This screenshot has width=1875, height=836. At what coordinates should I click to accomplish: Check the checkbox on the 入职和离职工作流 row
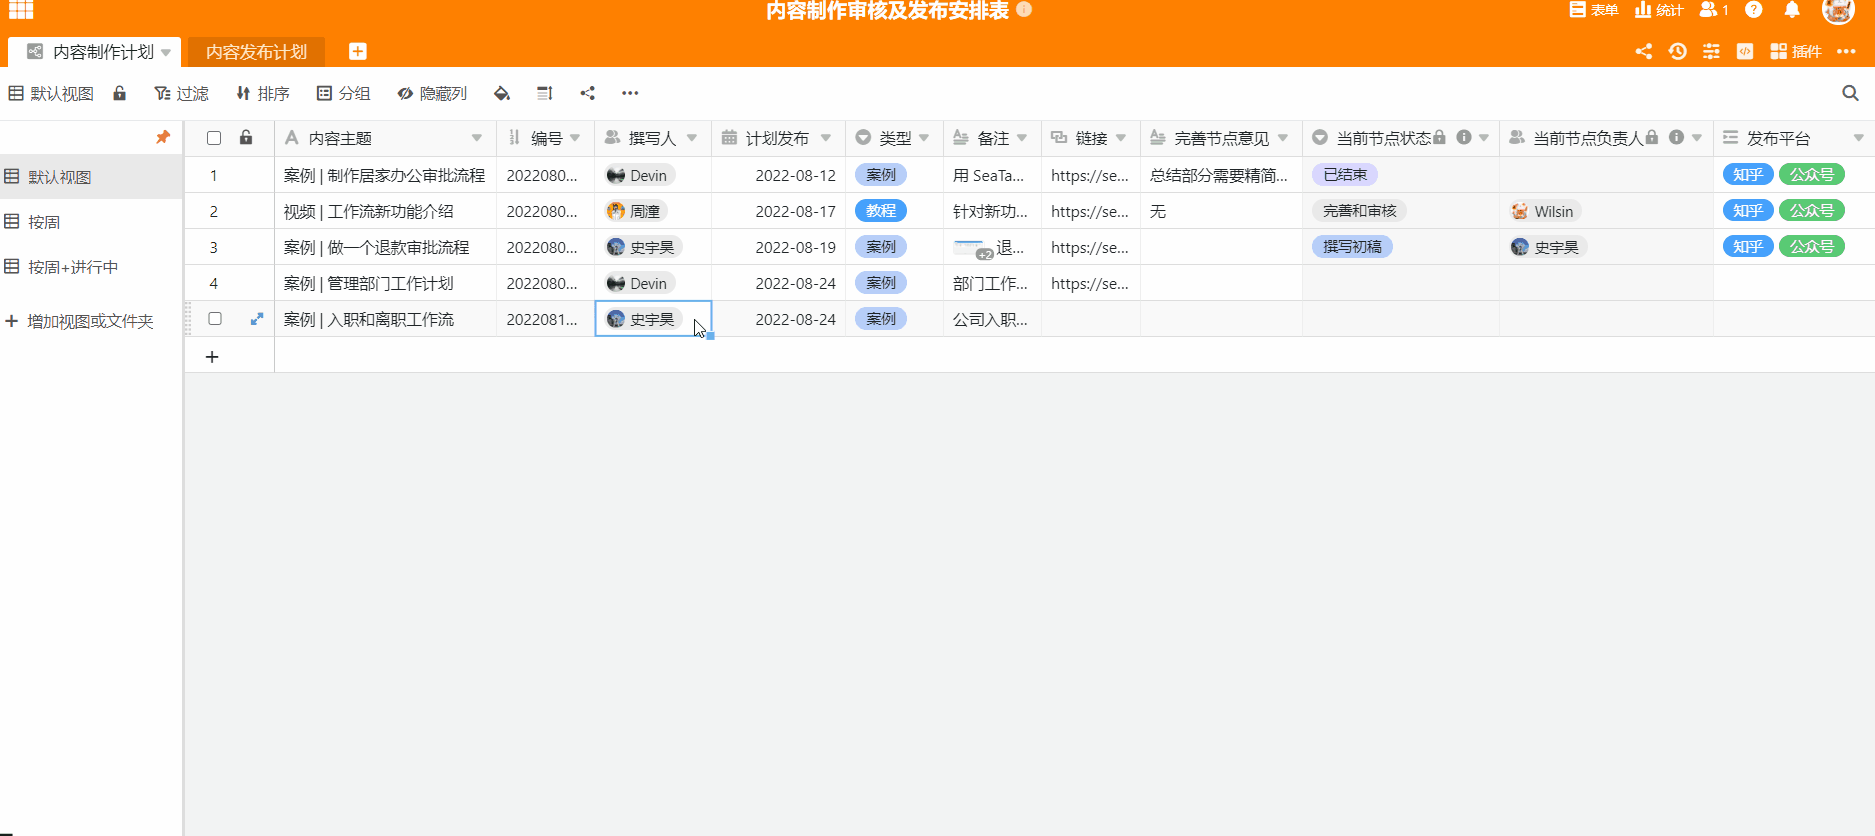pos(215,319)
